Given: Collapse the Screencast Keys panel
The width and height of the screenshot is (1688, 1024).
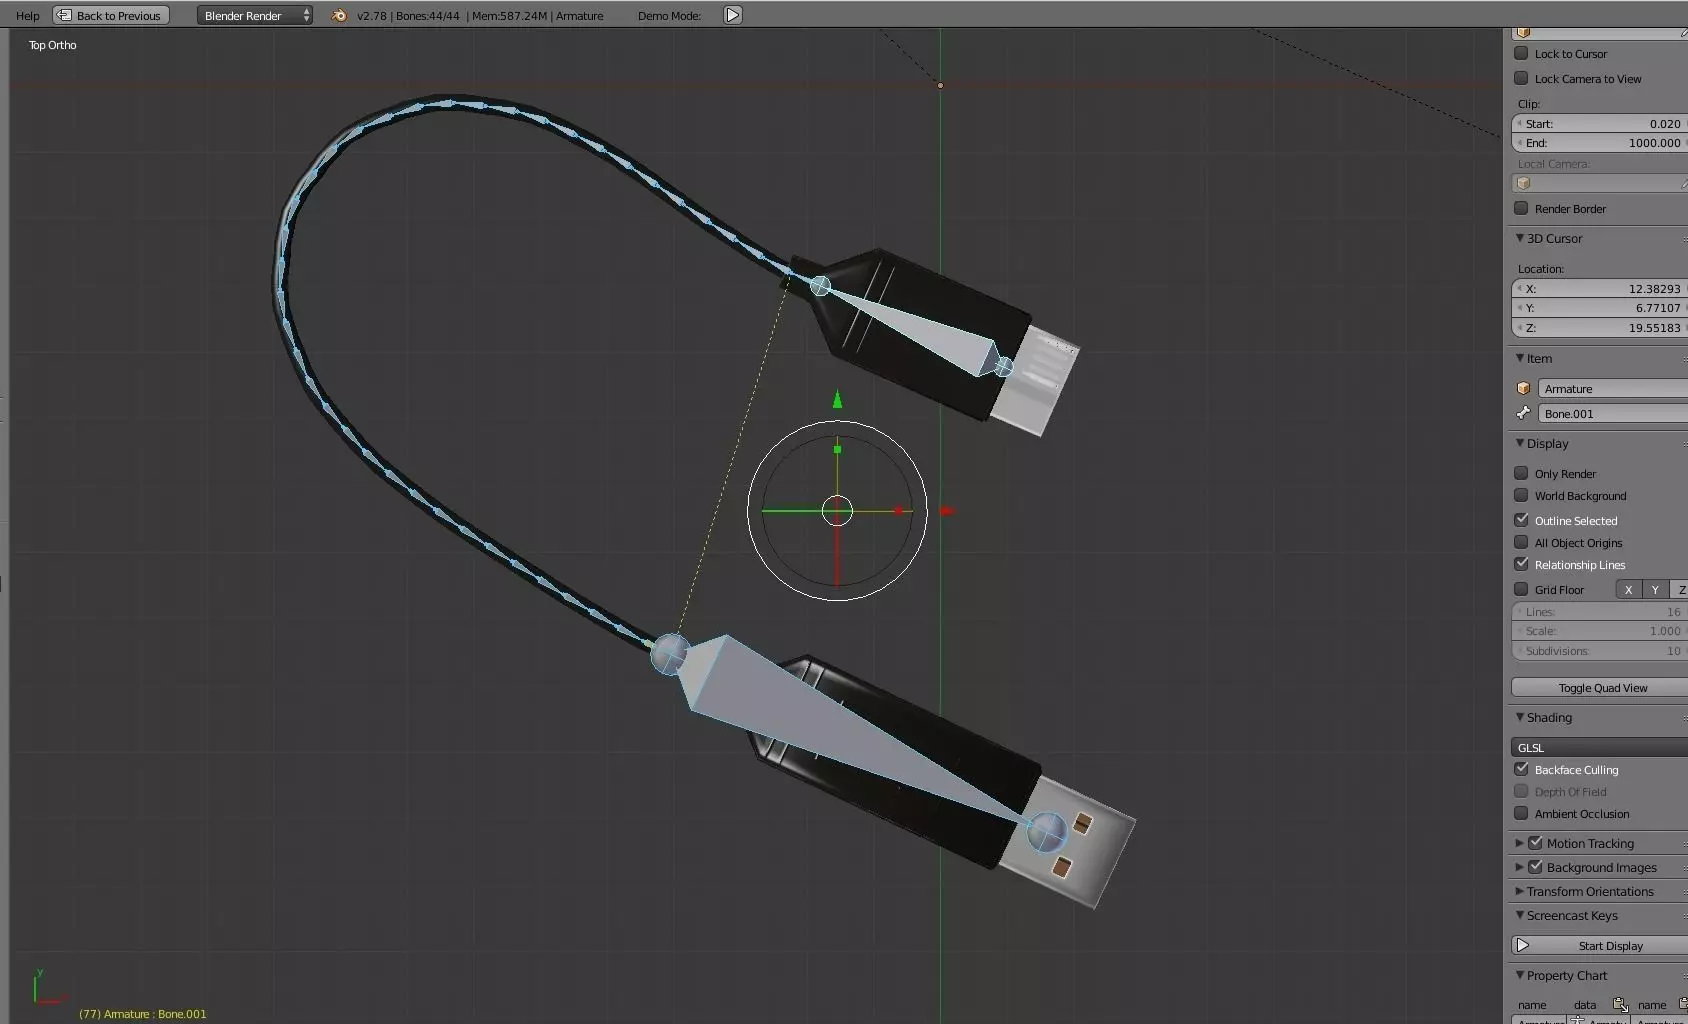Looking at the screenshot, I should [x=1520, y=915].
